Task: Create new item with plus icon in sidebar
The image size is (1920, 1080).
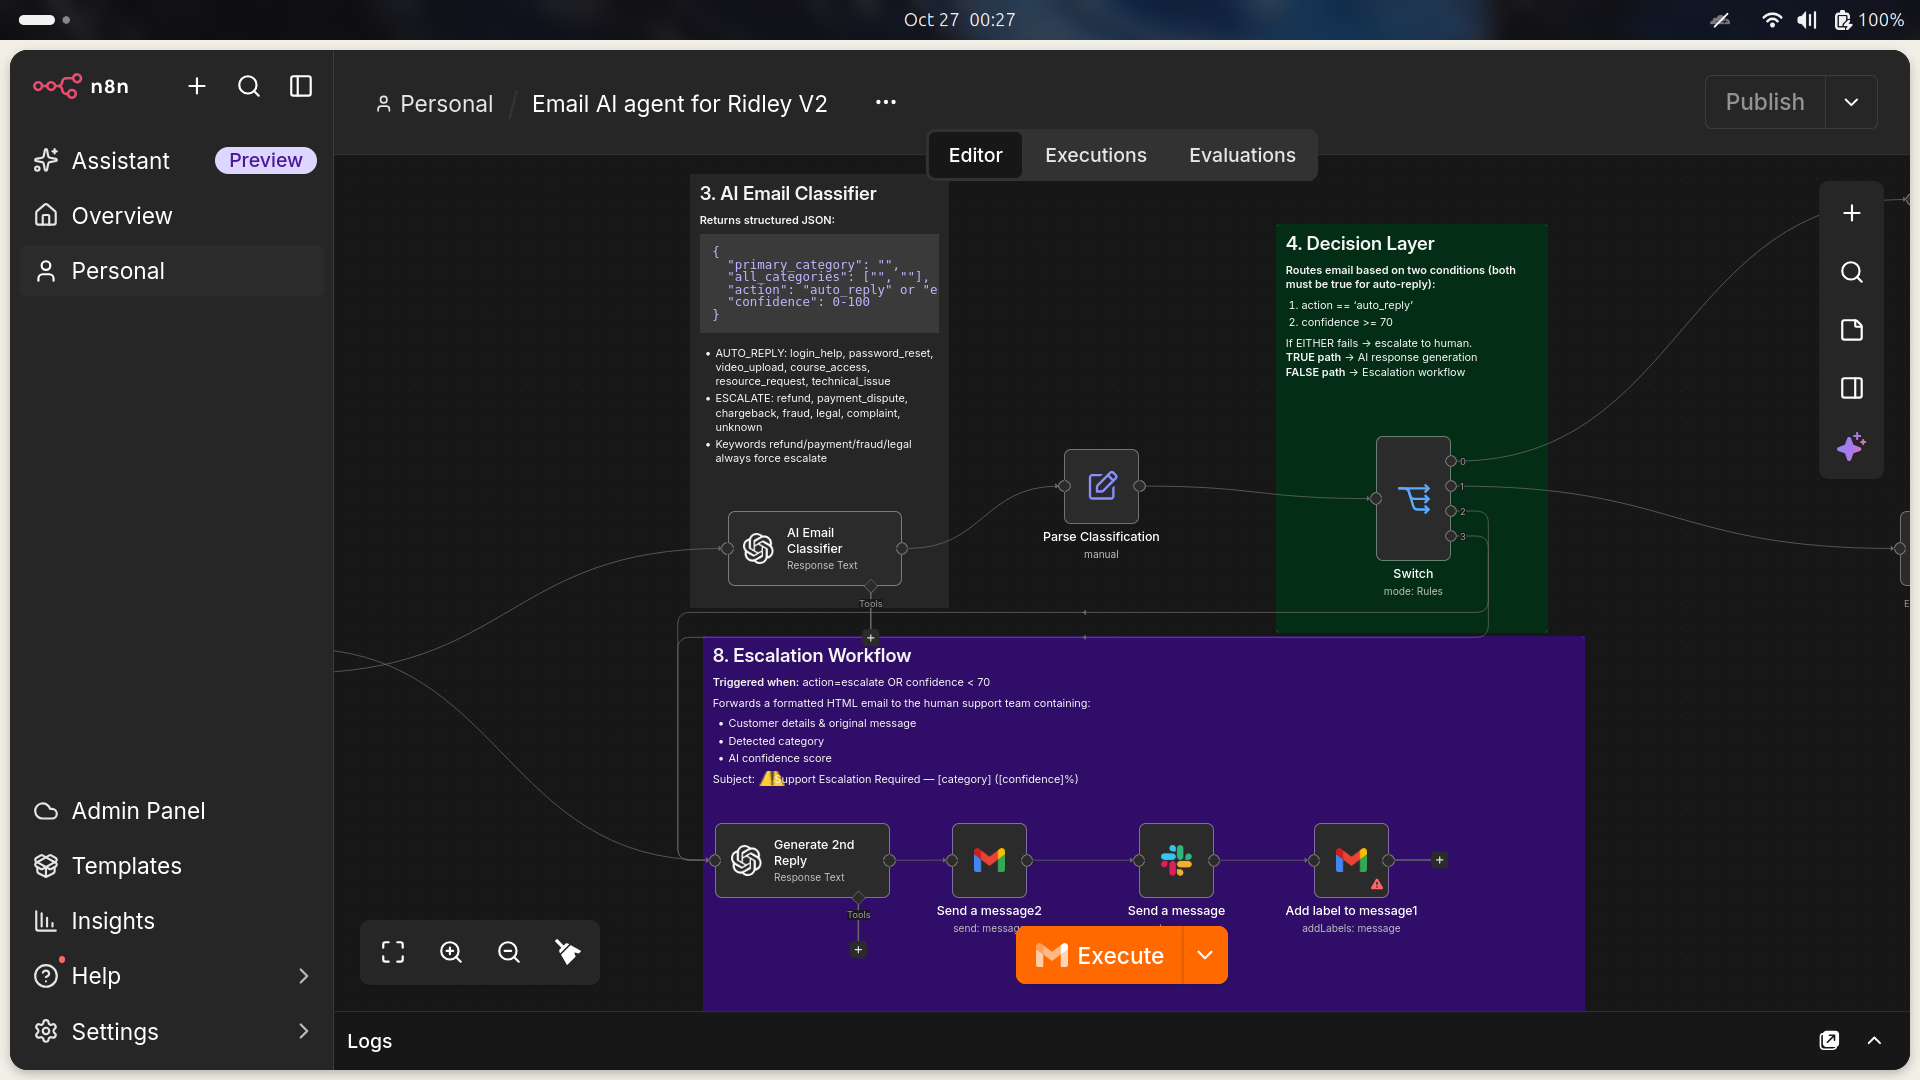Action: point(197,86)
